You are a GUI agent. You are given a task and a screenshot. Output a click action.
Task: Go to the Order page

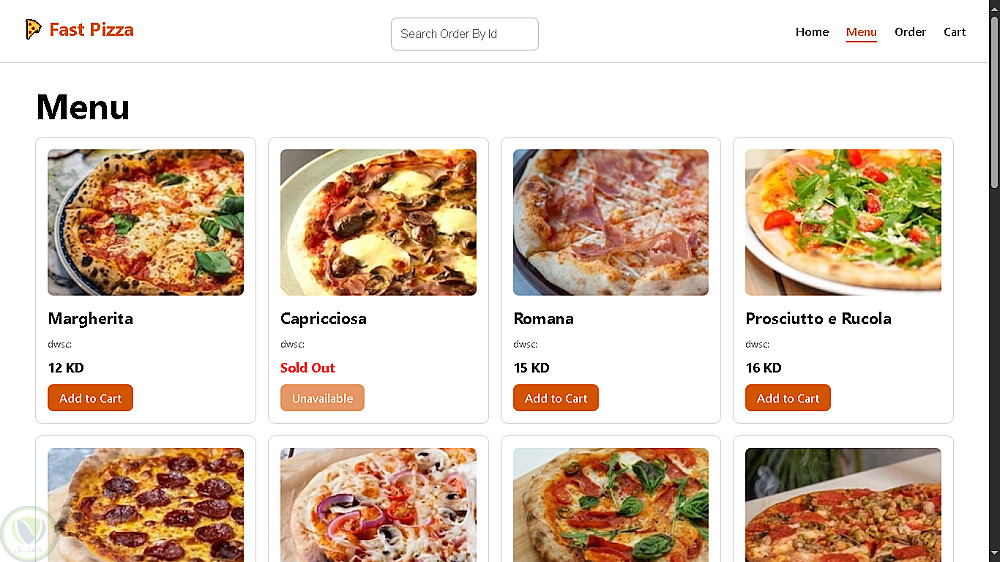click(910, 32)
